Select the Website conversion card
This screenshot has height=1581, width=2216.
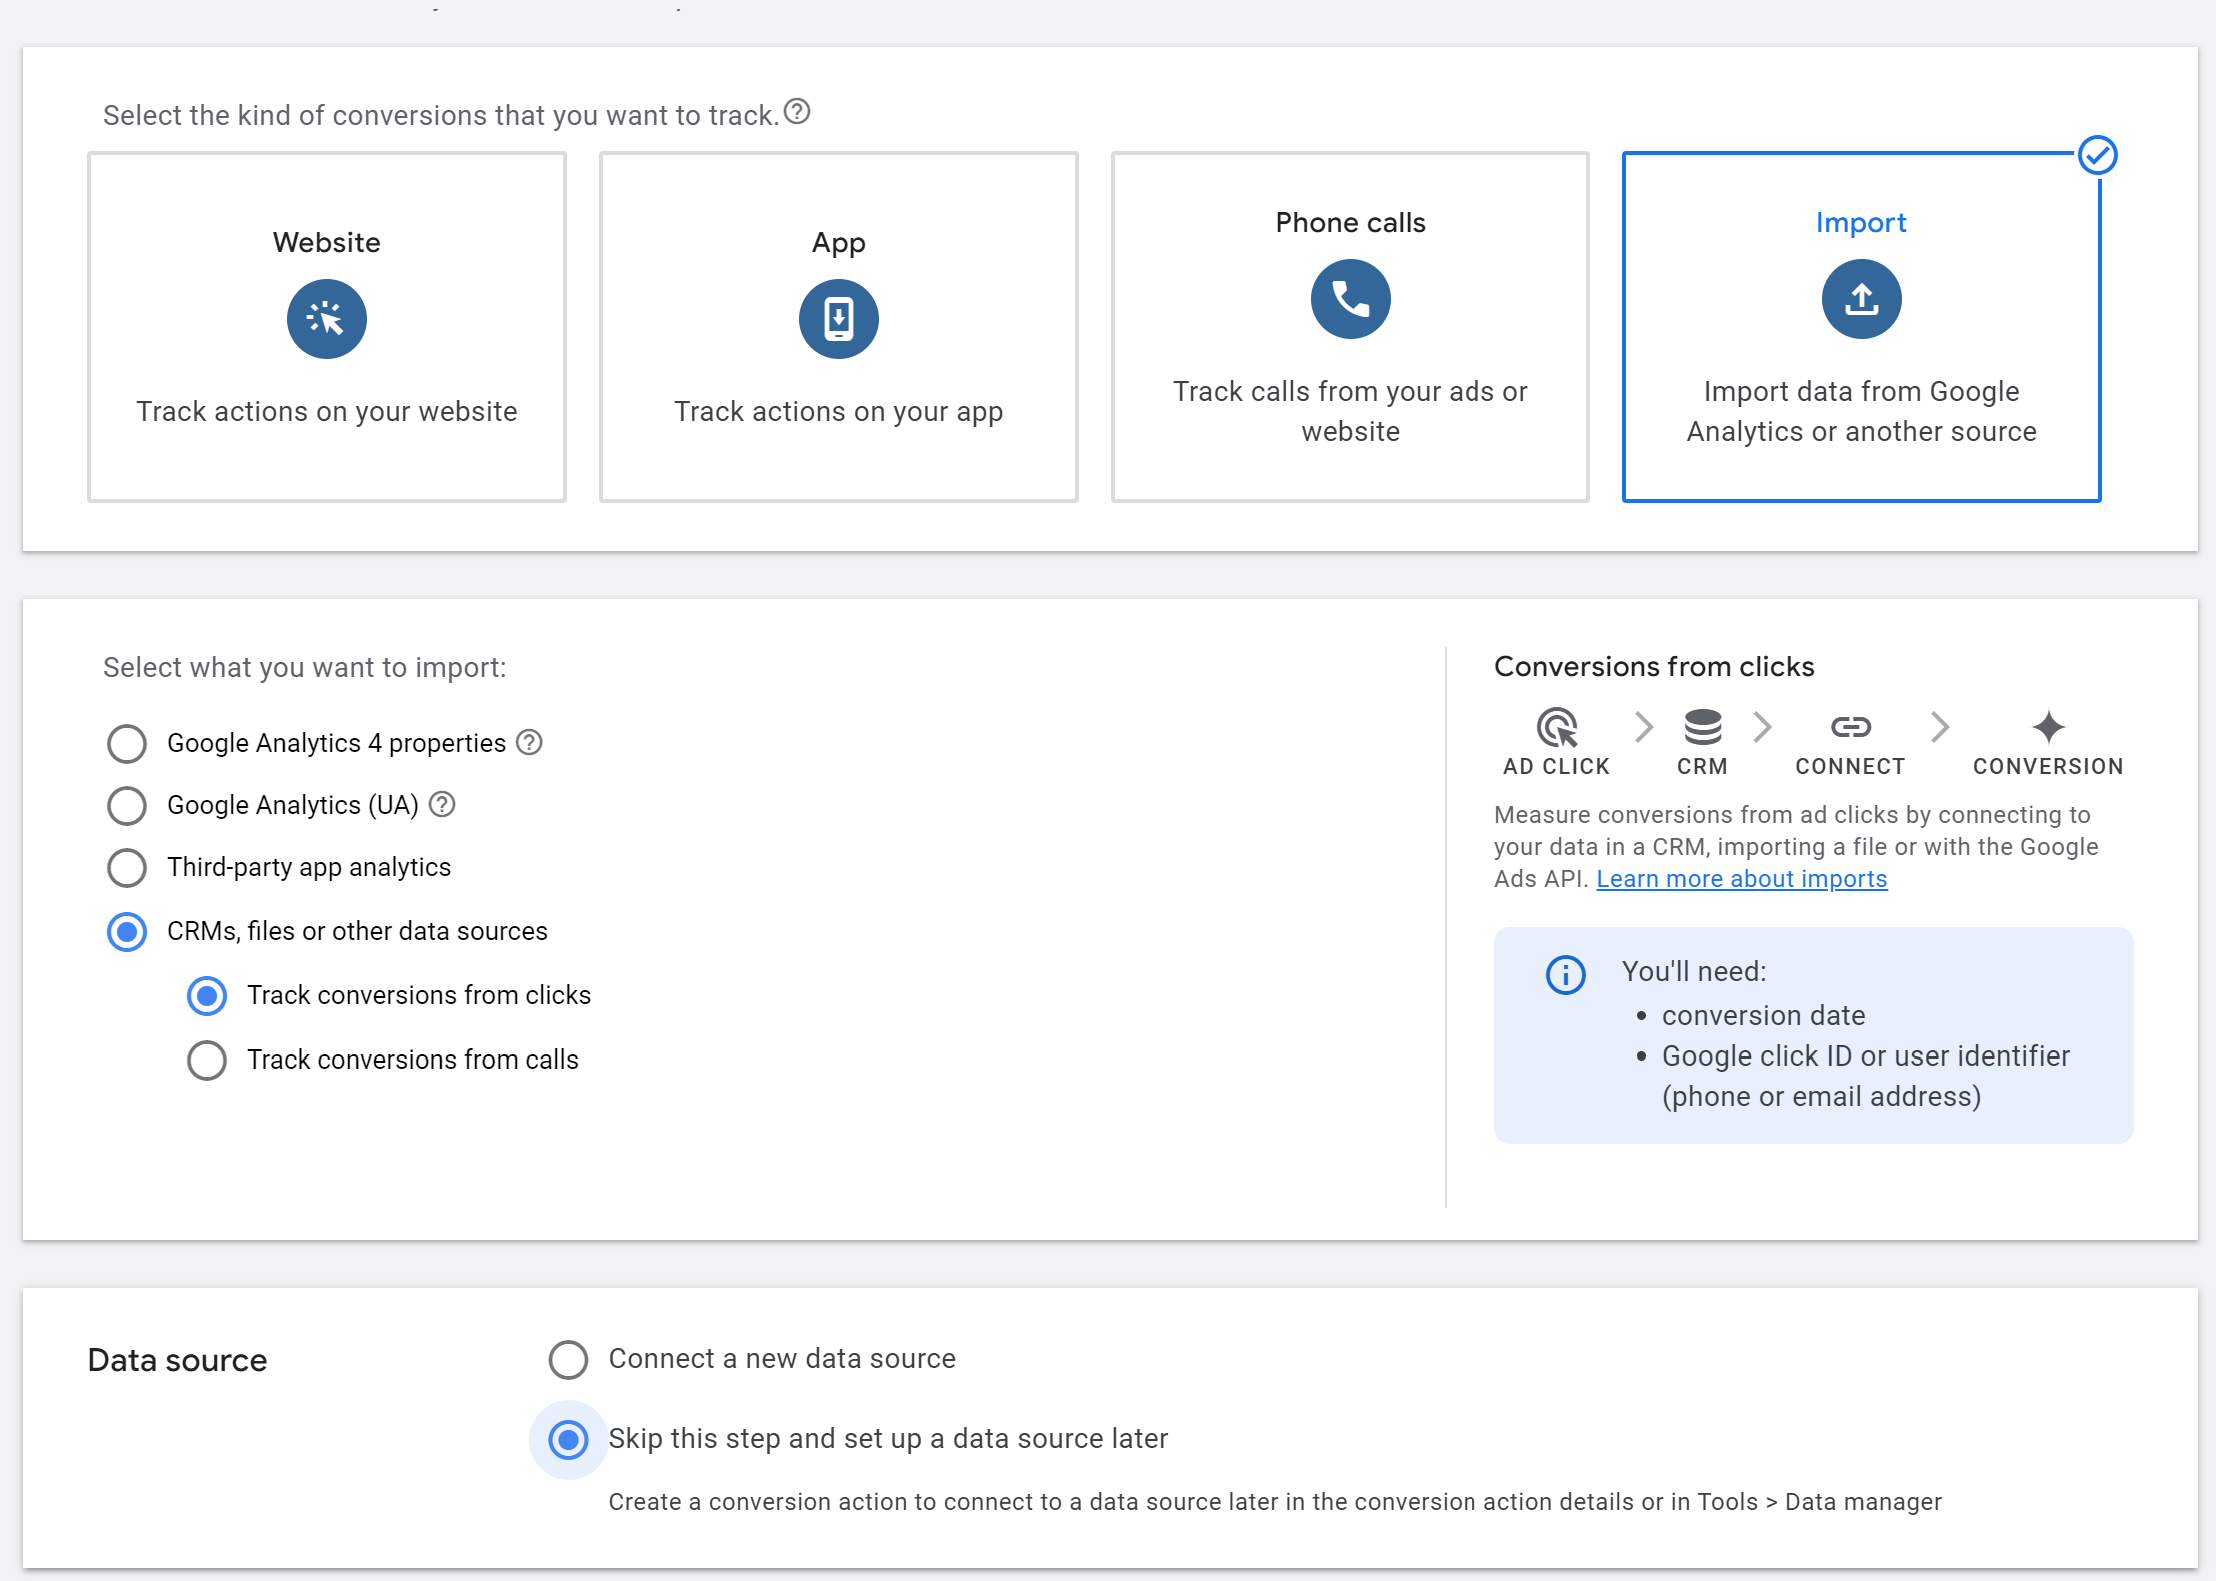coord(327,327)
